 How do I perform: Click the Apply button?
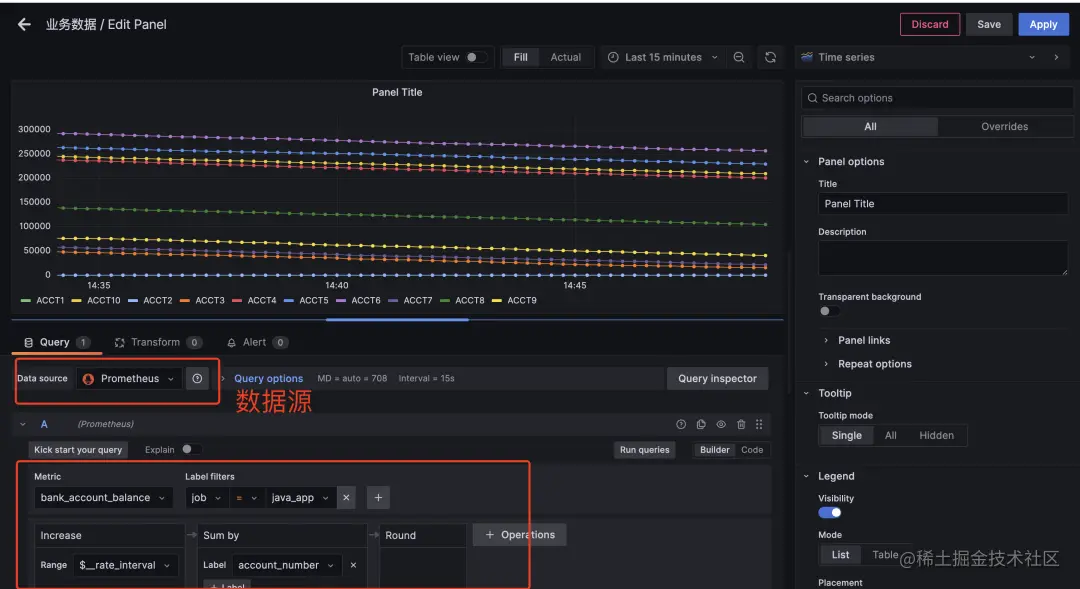point(1043,24)
